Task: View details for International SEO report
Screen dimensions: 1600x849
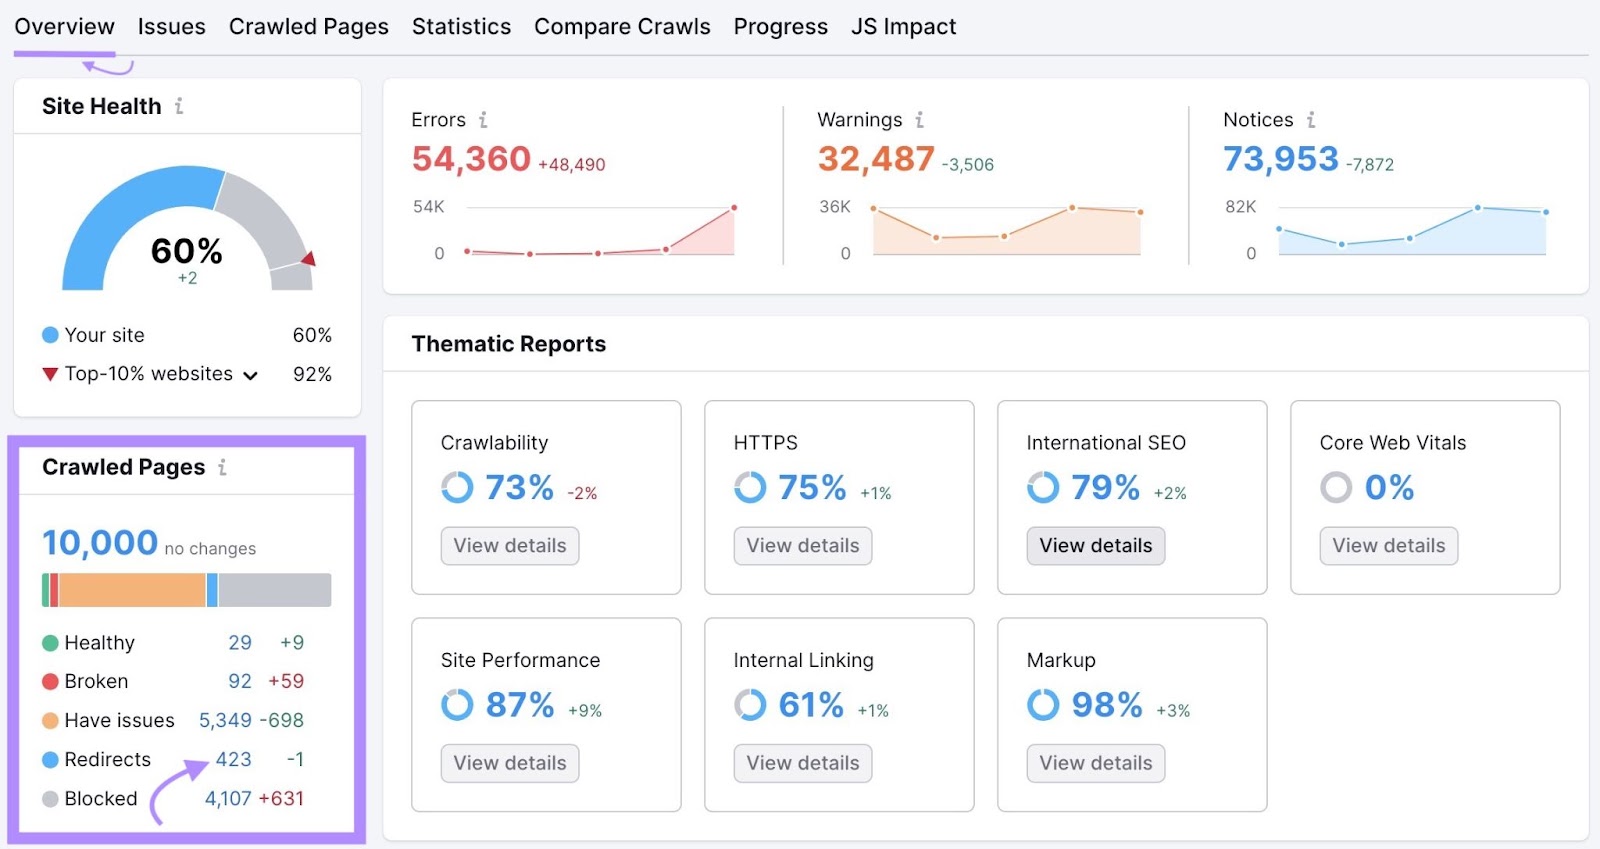Action: click(x=1095, y=546)
